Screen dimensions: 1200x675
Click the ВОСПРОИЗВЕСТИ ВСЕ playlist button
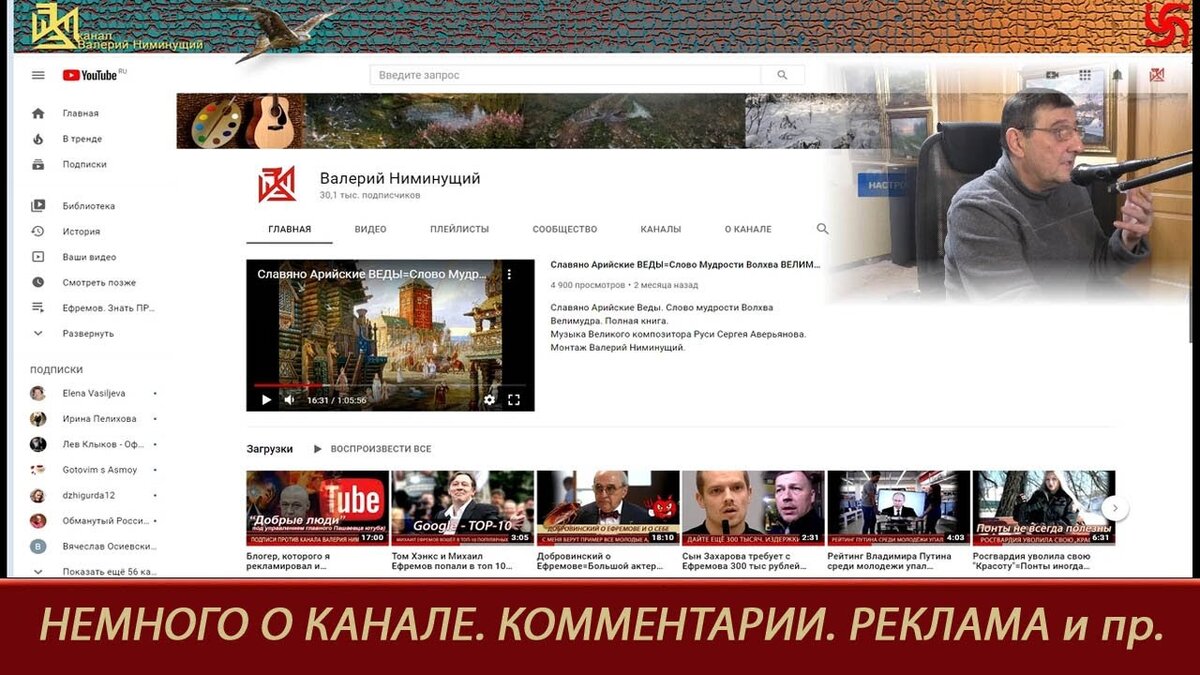click(x=374, y=449)
